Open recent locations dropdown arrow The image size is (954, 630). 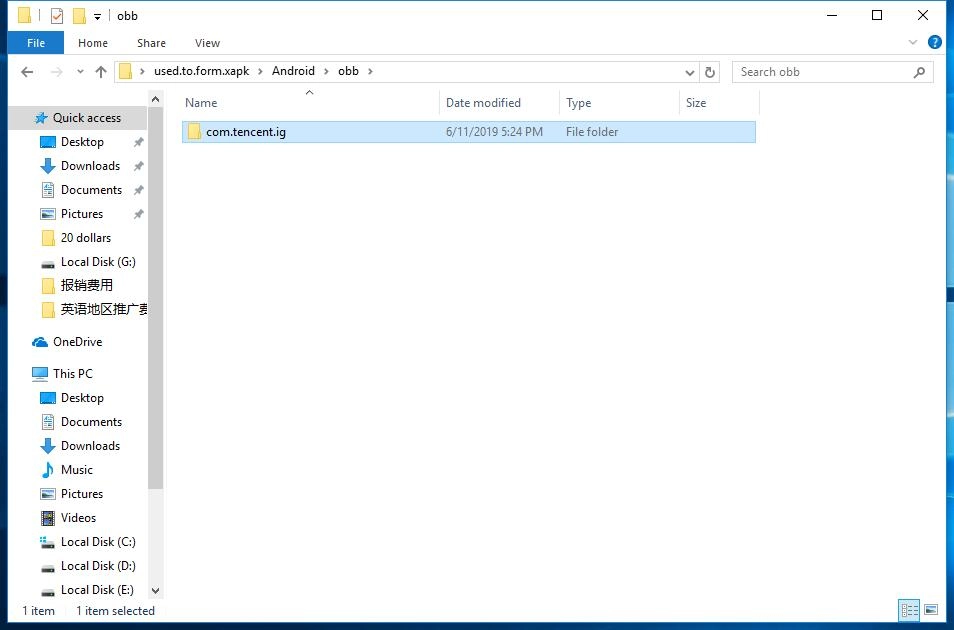pyautogui.click(x=80, y=72)
